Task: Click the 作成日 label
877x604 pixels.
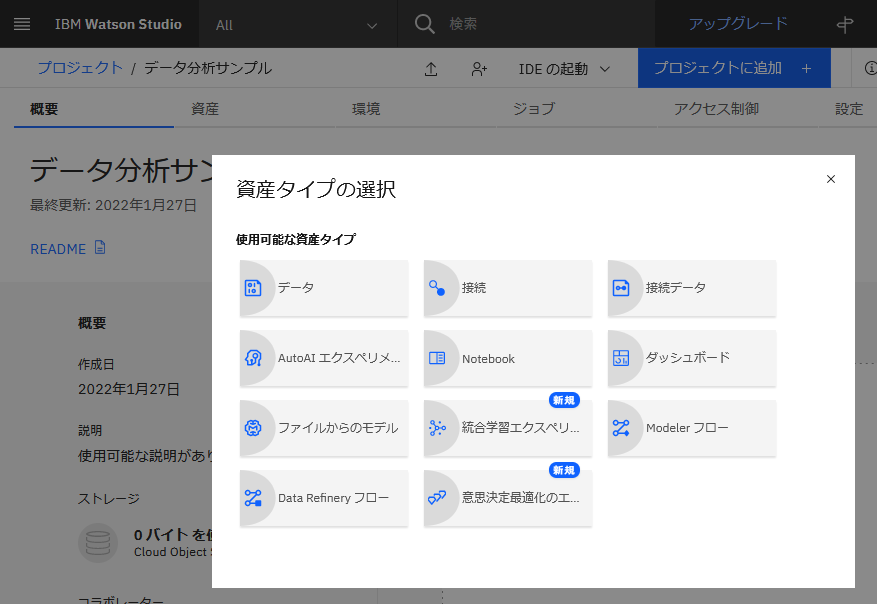Action: pos(96,365)
